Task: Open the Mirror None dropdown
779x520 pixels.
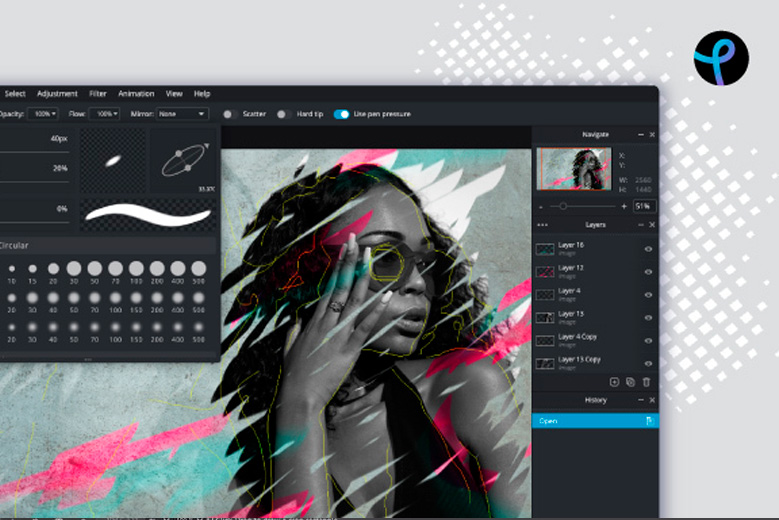Action: pyautogui.click(x=182, y=114)
